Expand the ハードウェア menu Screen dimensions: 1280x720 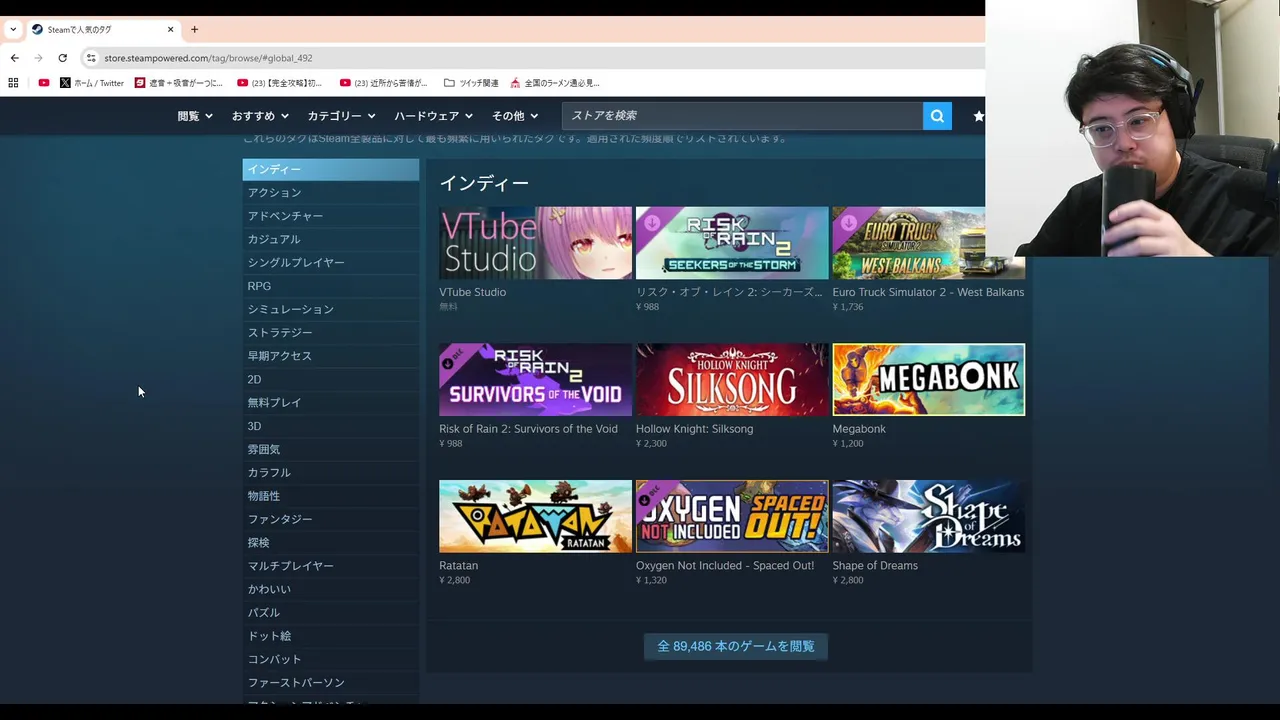[433, 116]
